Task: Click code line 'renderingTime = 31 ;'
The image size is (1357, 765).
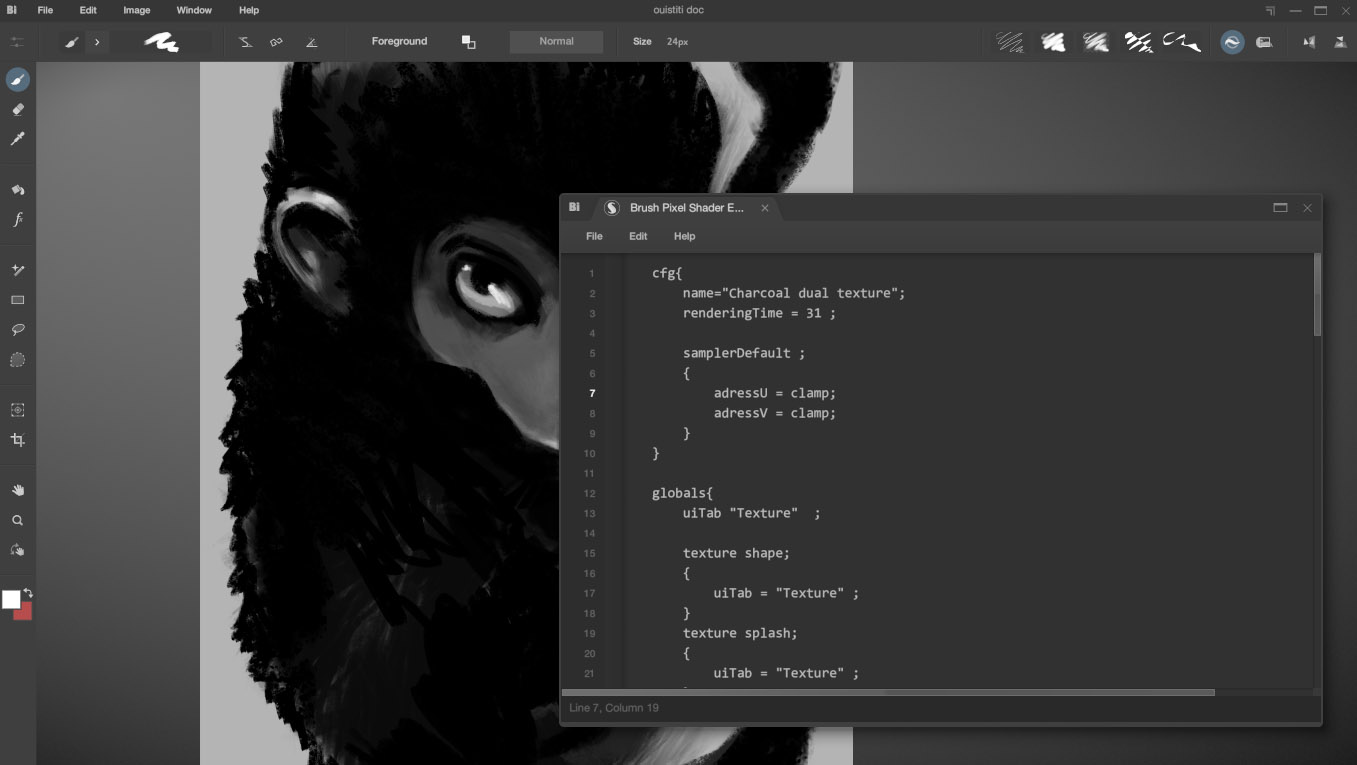Action: [x=759, y=313]
